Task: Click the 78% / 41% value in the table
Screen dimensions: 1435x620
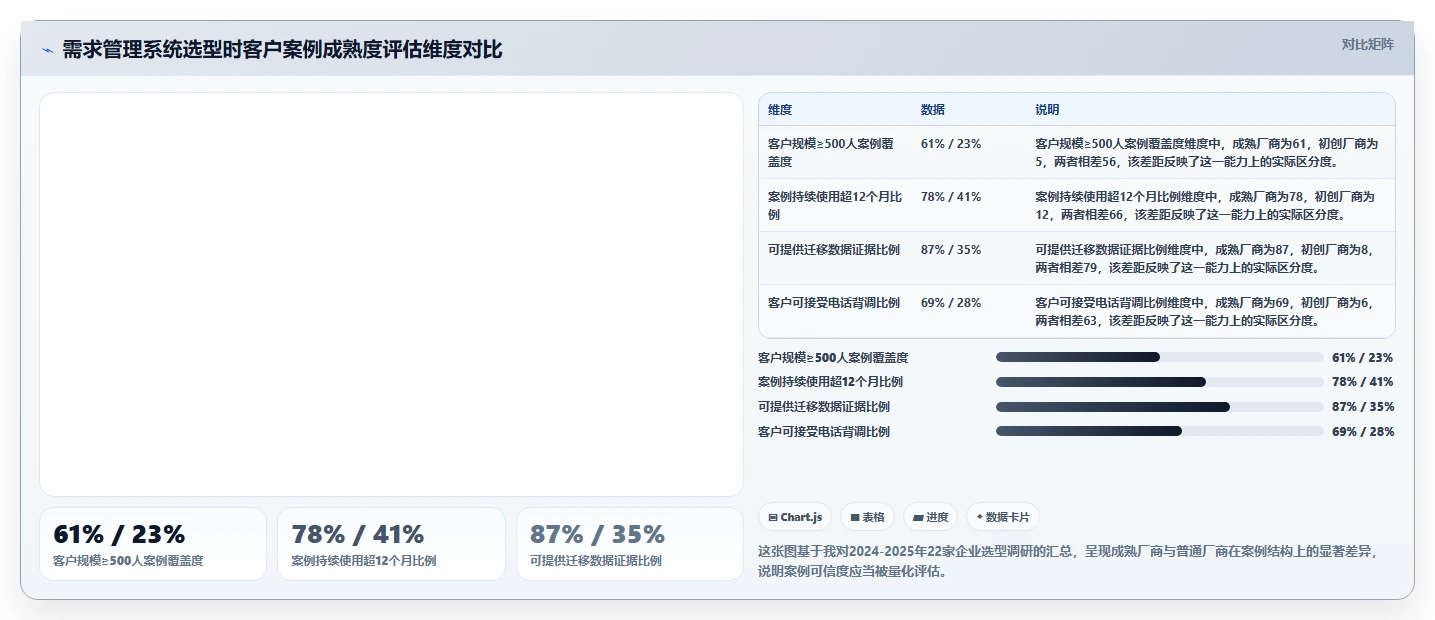Action: click(951, 196)
